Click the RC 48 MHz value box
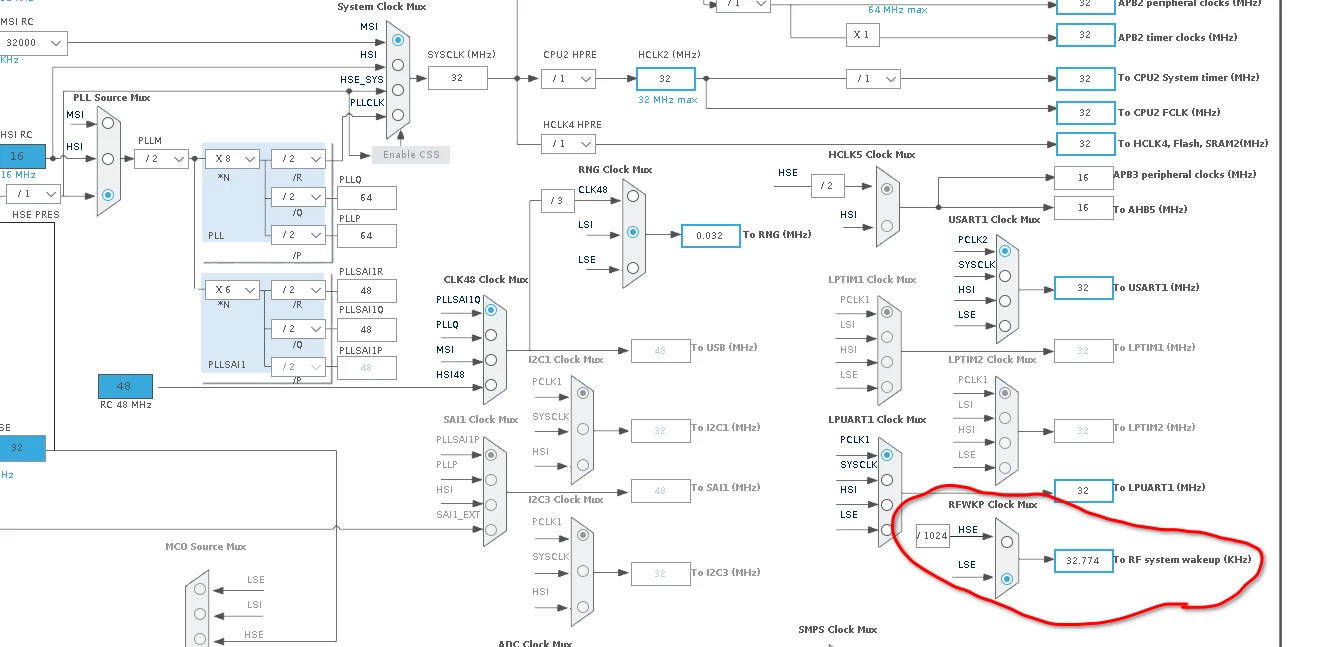The image size is (1323, 647). click(125, 386)
